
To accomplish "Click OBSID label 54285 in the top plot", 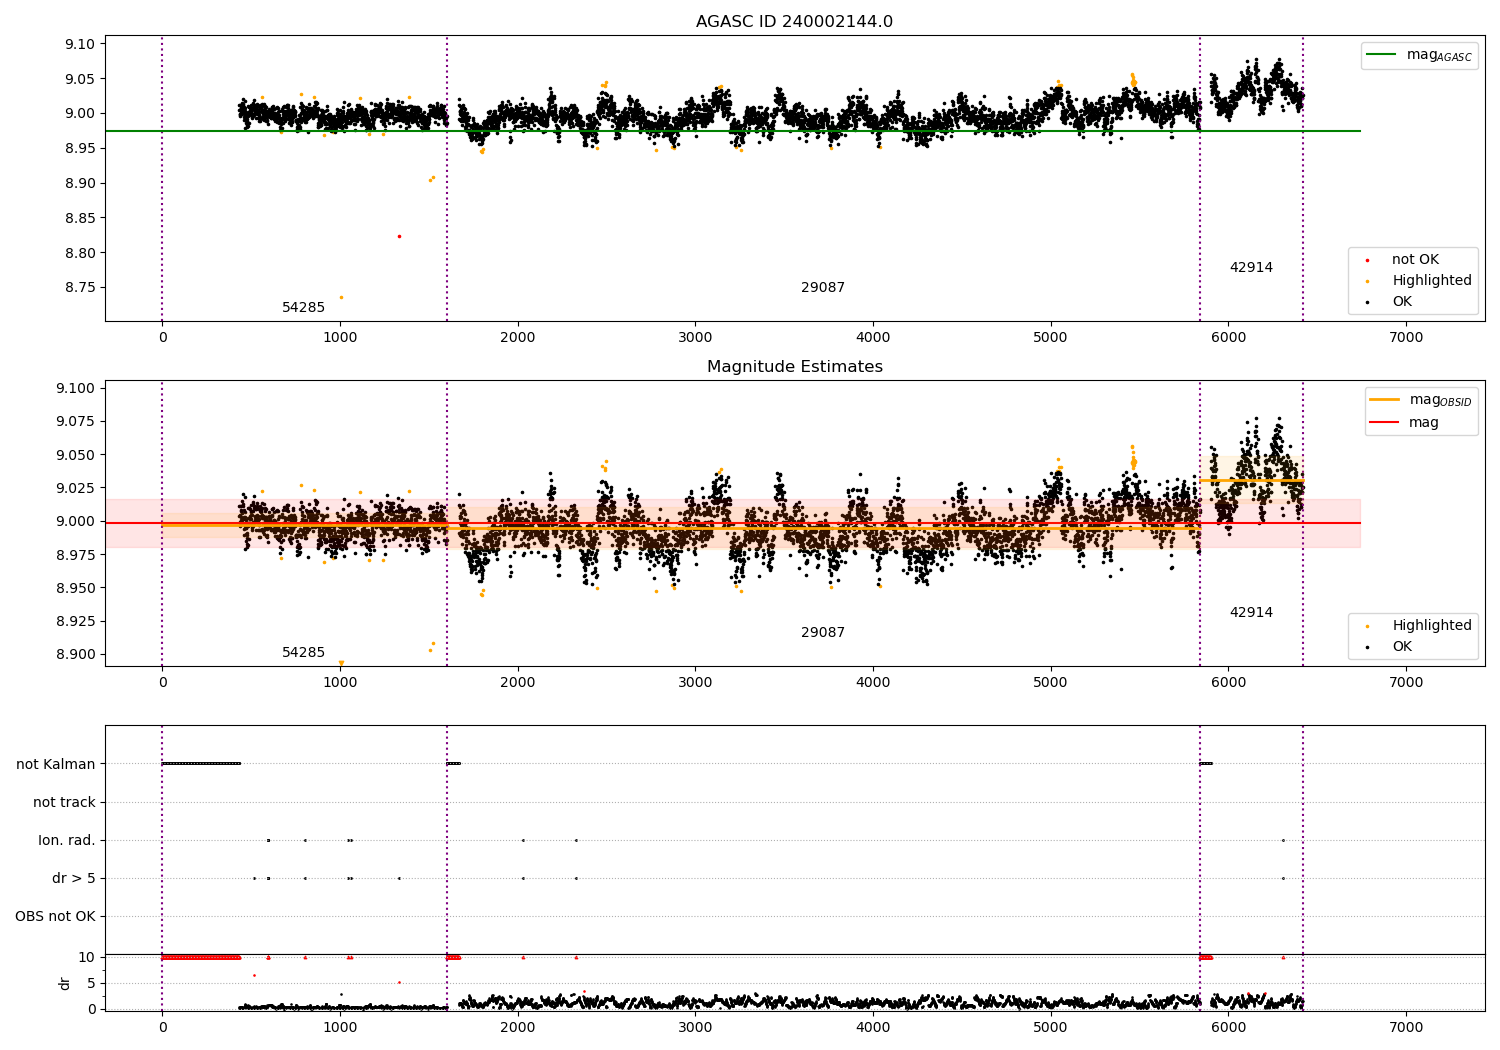I will coord(303,308).
